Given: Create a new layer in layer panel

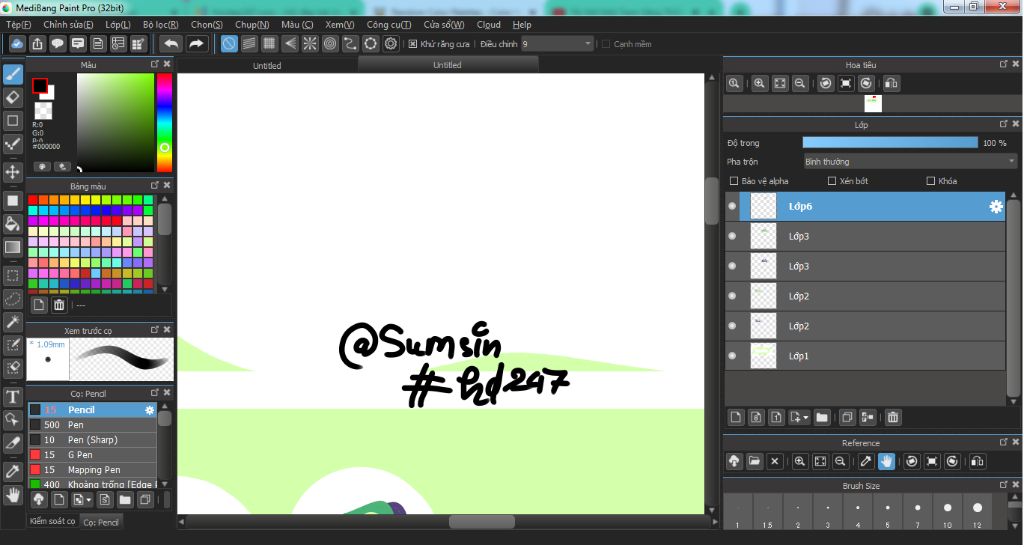Looking at the screenshot, I should [x=736, y=417].
